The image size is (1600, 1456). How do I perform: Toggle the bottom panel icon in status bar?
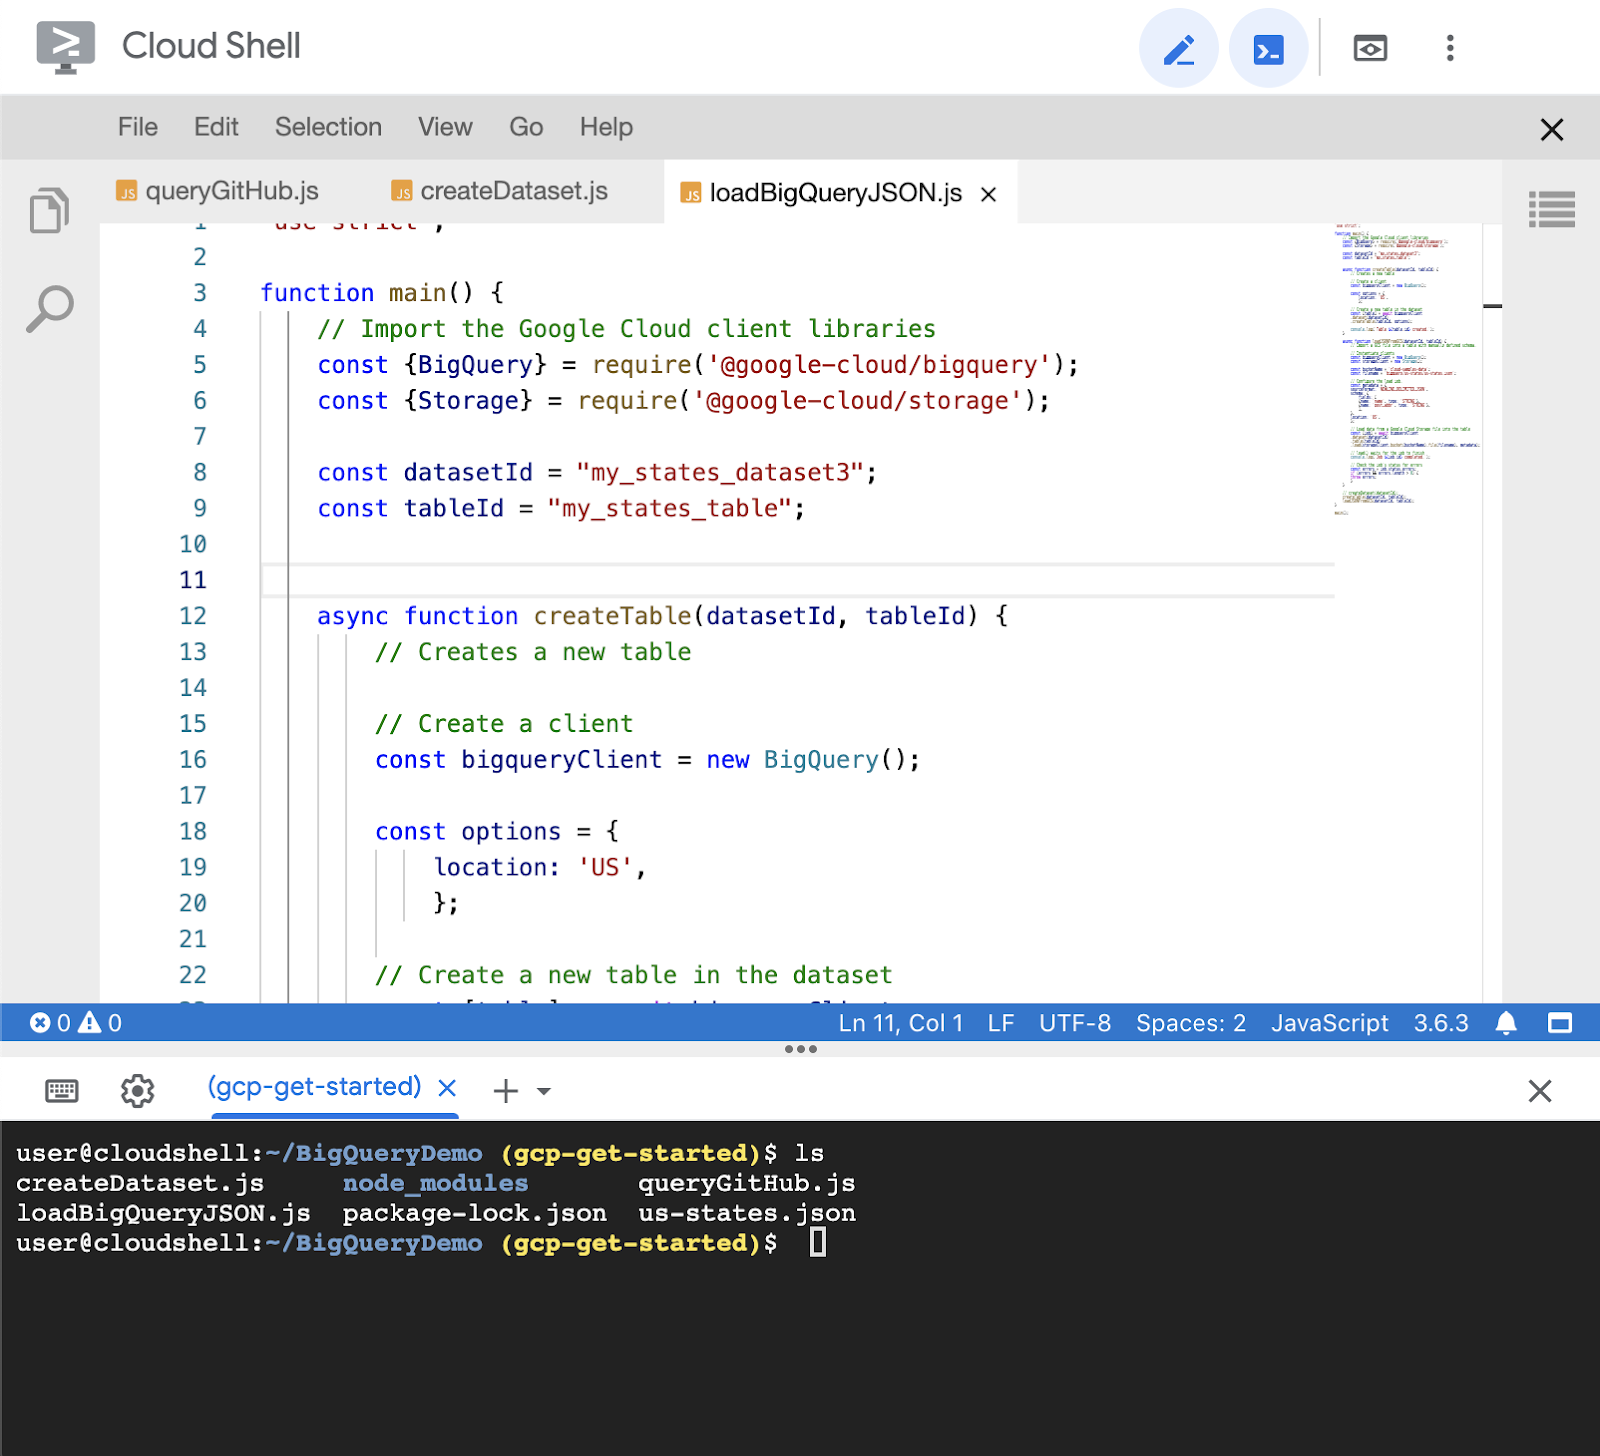(x=1559, y=1023)
